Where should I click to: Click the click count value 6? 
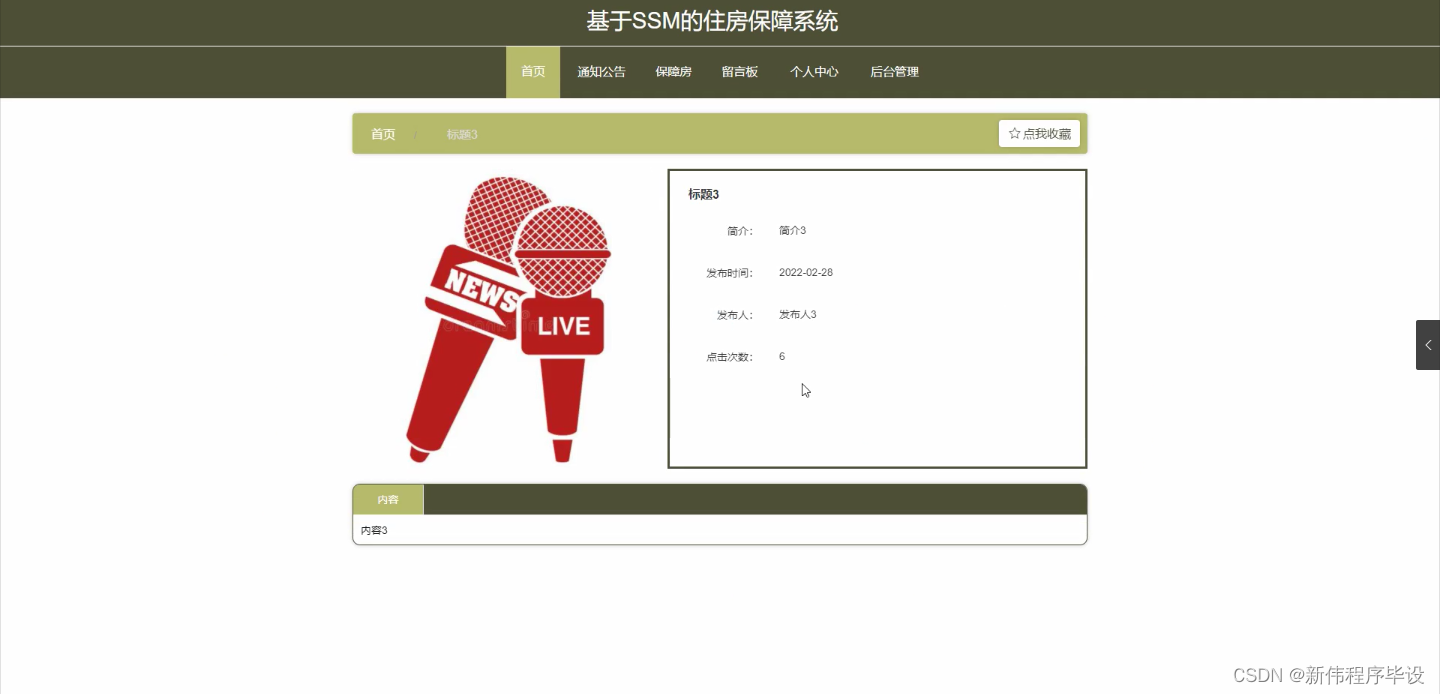click(x=782, y=357)
